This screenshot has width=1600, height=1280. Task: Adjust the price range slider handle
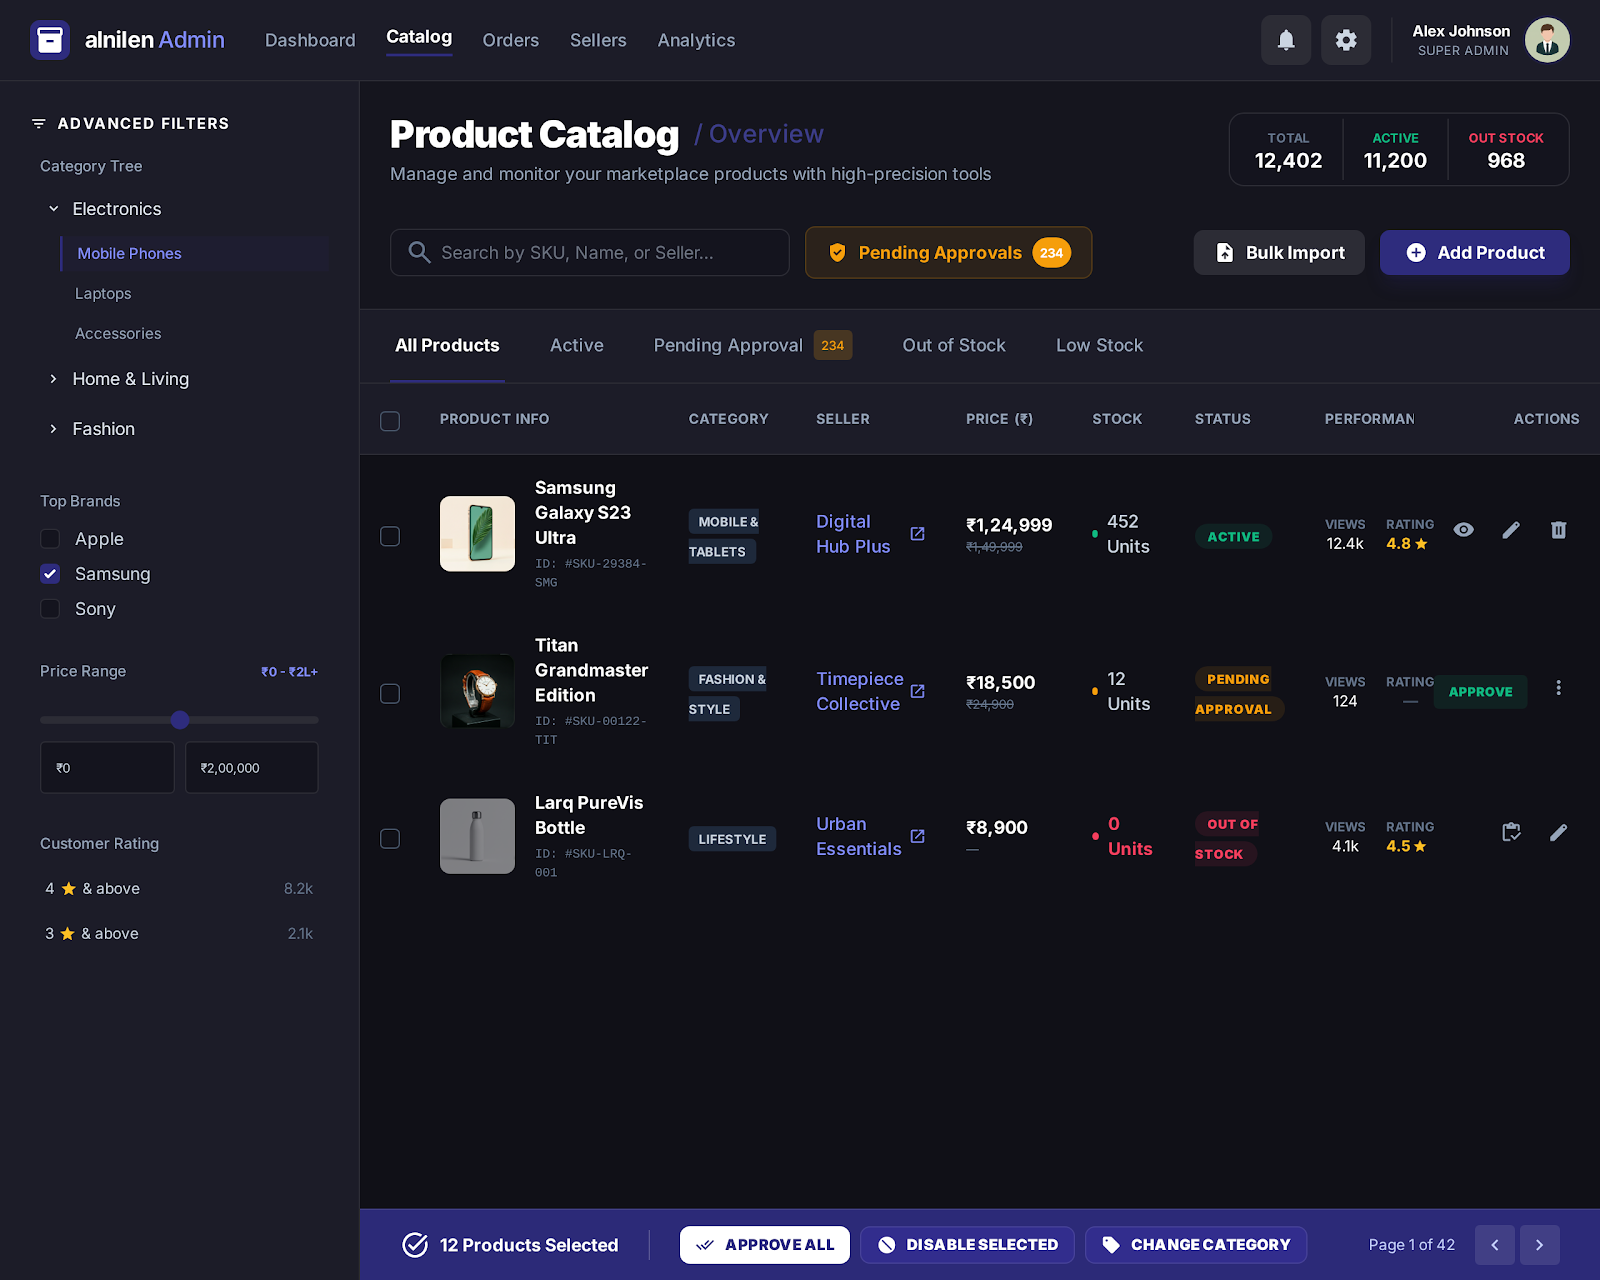coord(179,719)
